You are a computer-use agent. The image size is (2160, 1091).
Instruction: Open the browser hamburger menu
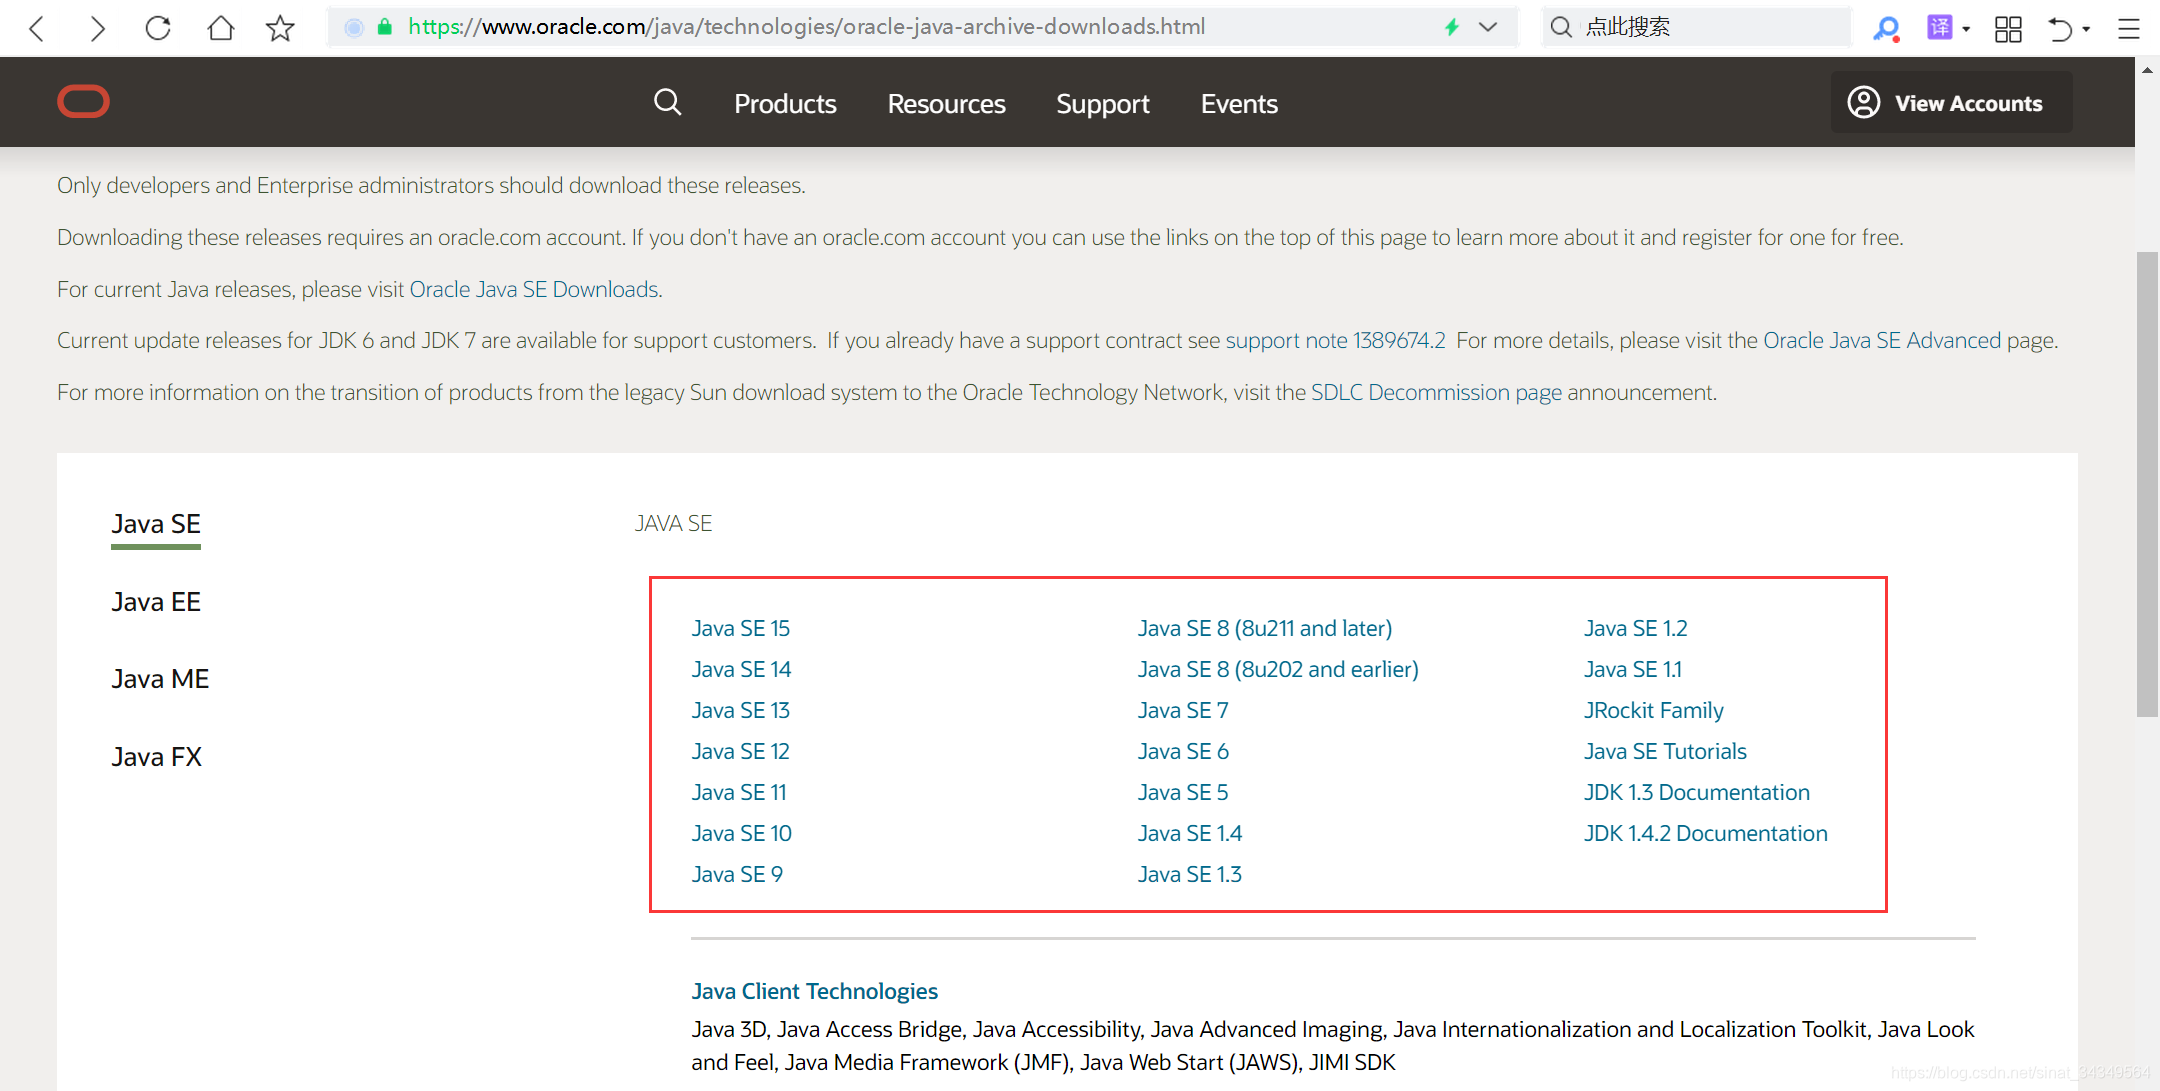[2129, 28]
